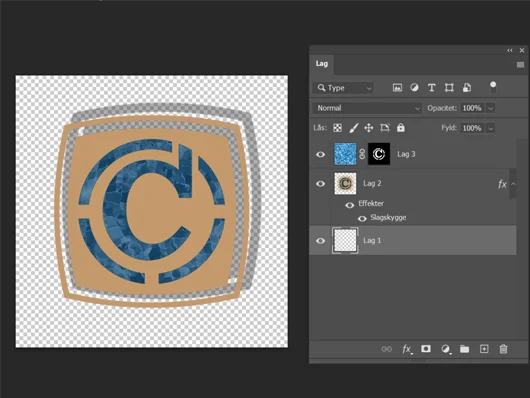This screenshot has width=530, height=398.
Task: Click the fx indicator on Lag 2
Action: (502, 184)
